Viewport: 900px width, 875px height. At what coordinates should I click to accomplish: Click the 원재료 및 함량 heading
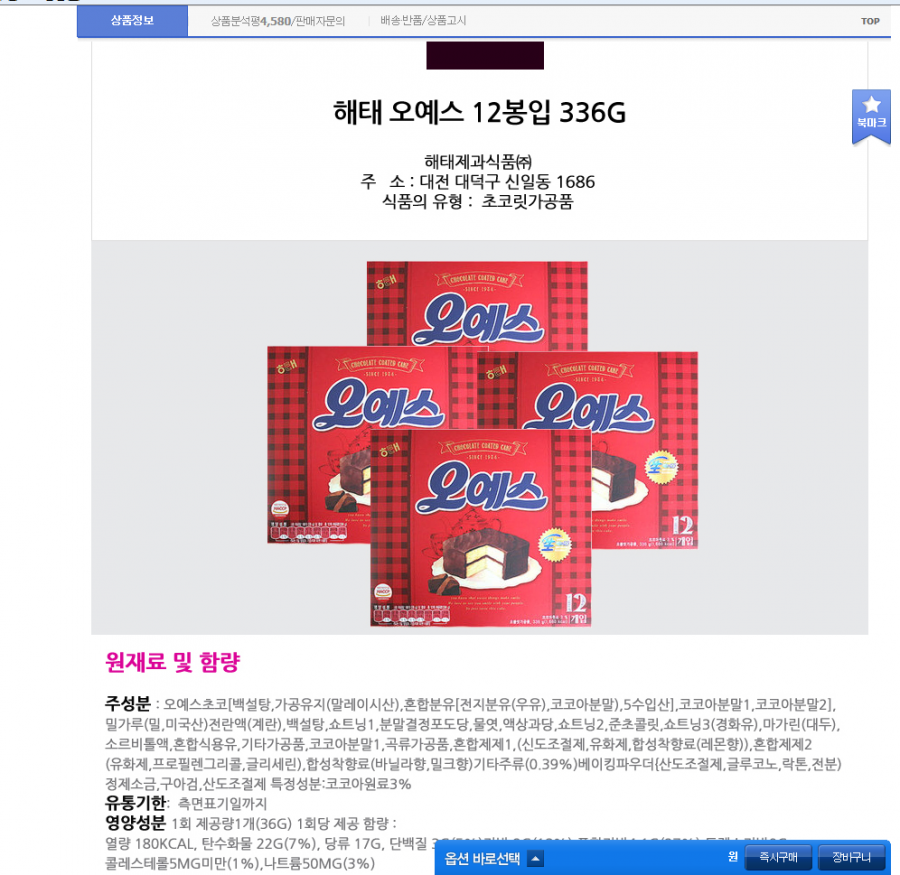[x=173, y=662]
